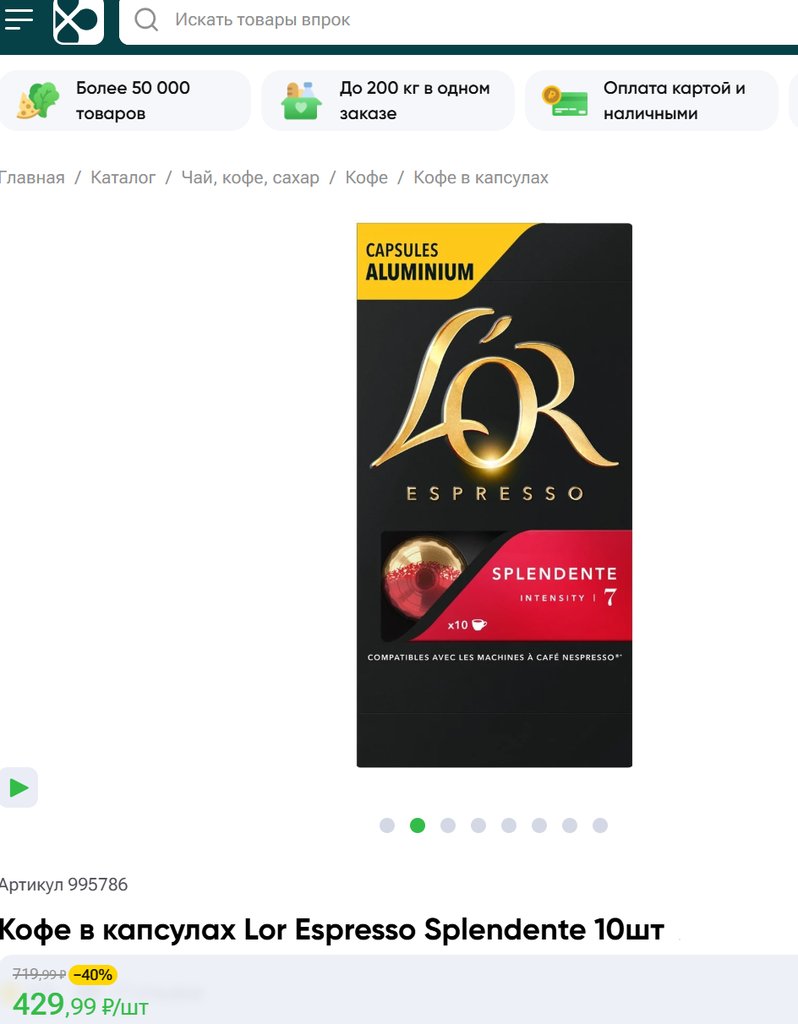Image resolution: width=798 pixels, height=1024 pixels.
Task: Click 'Оплата картой и наличными' banner
Action: point(652,101)
